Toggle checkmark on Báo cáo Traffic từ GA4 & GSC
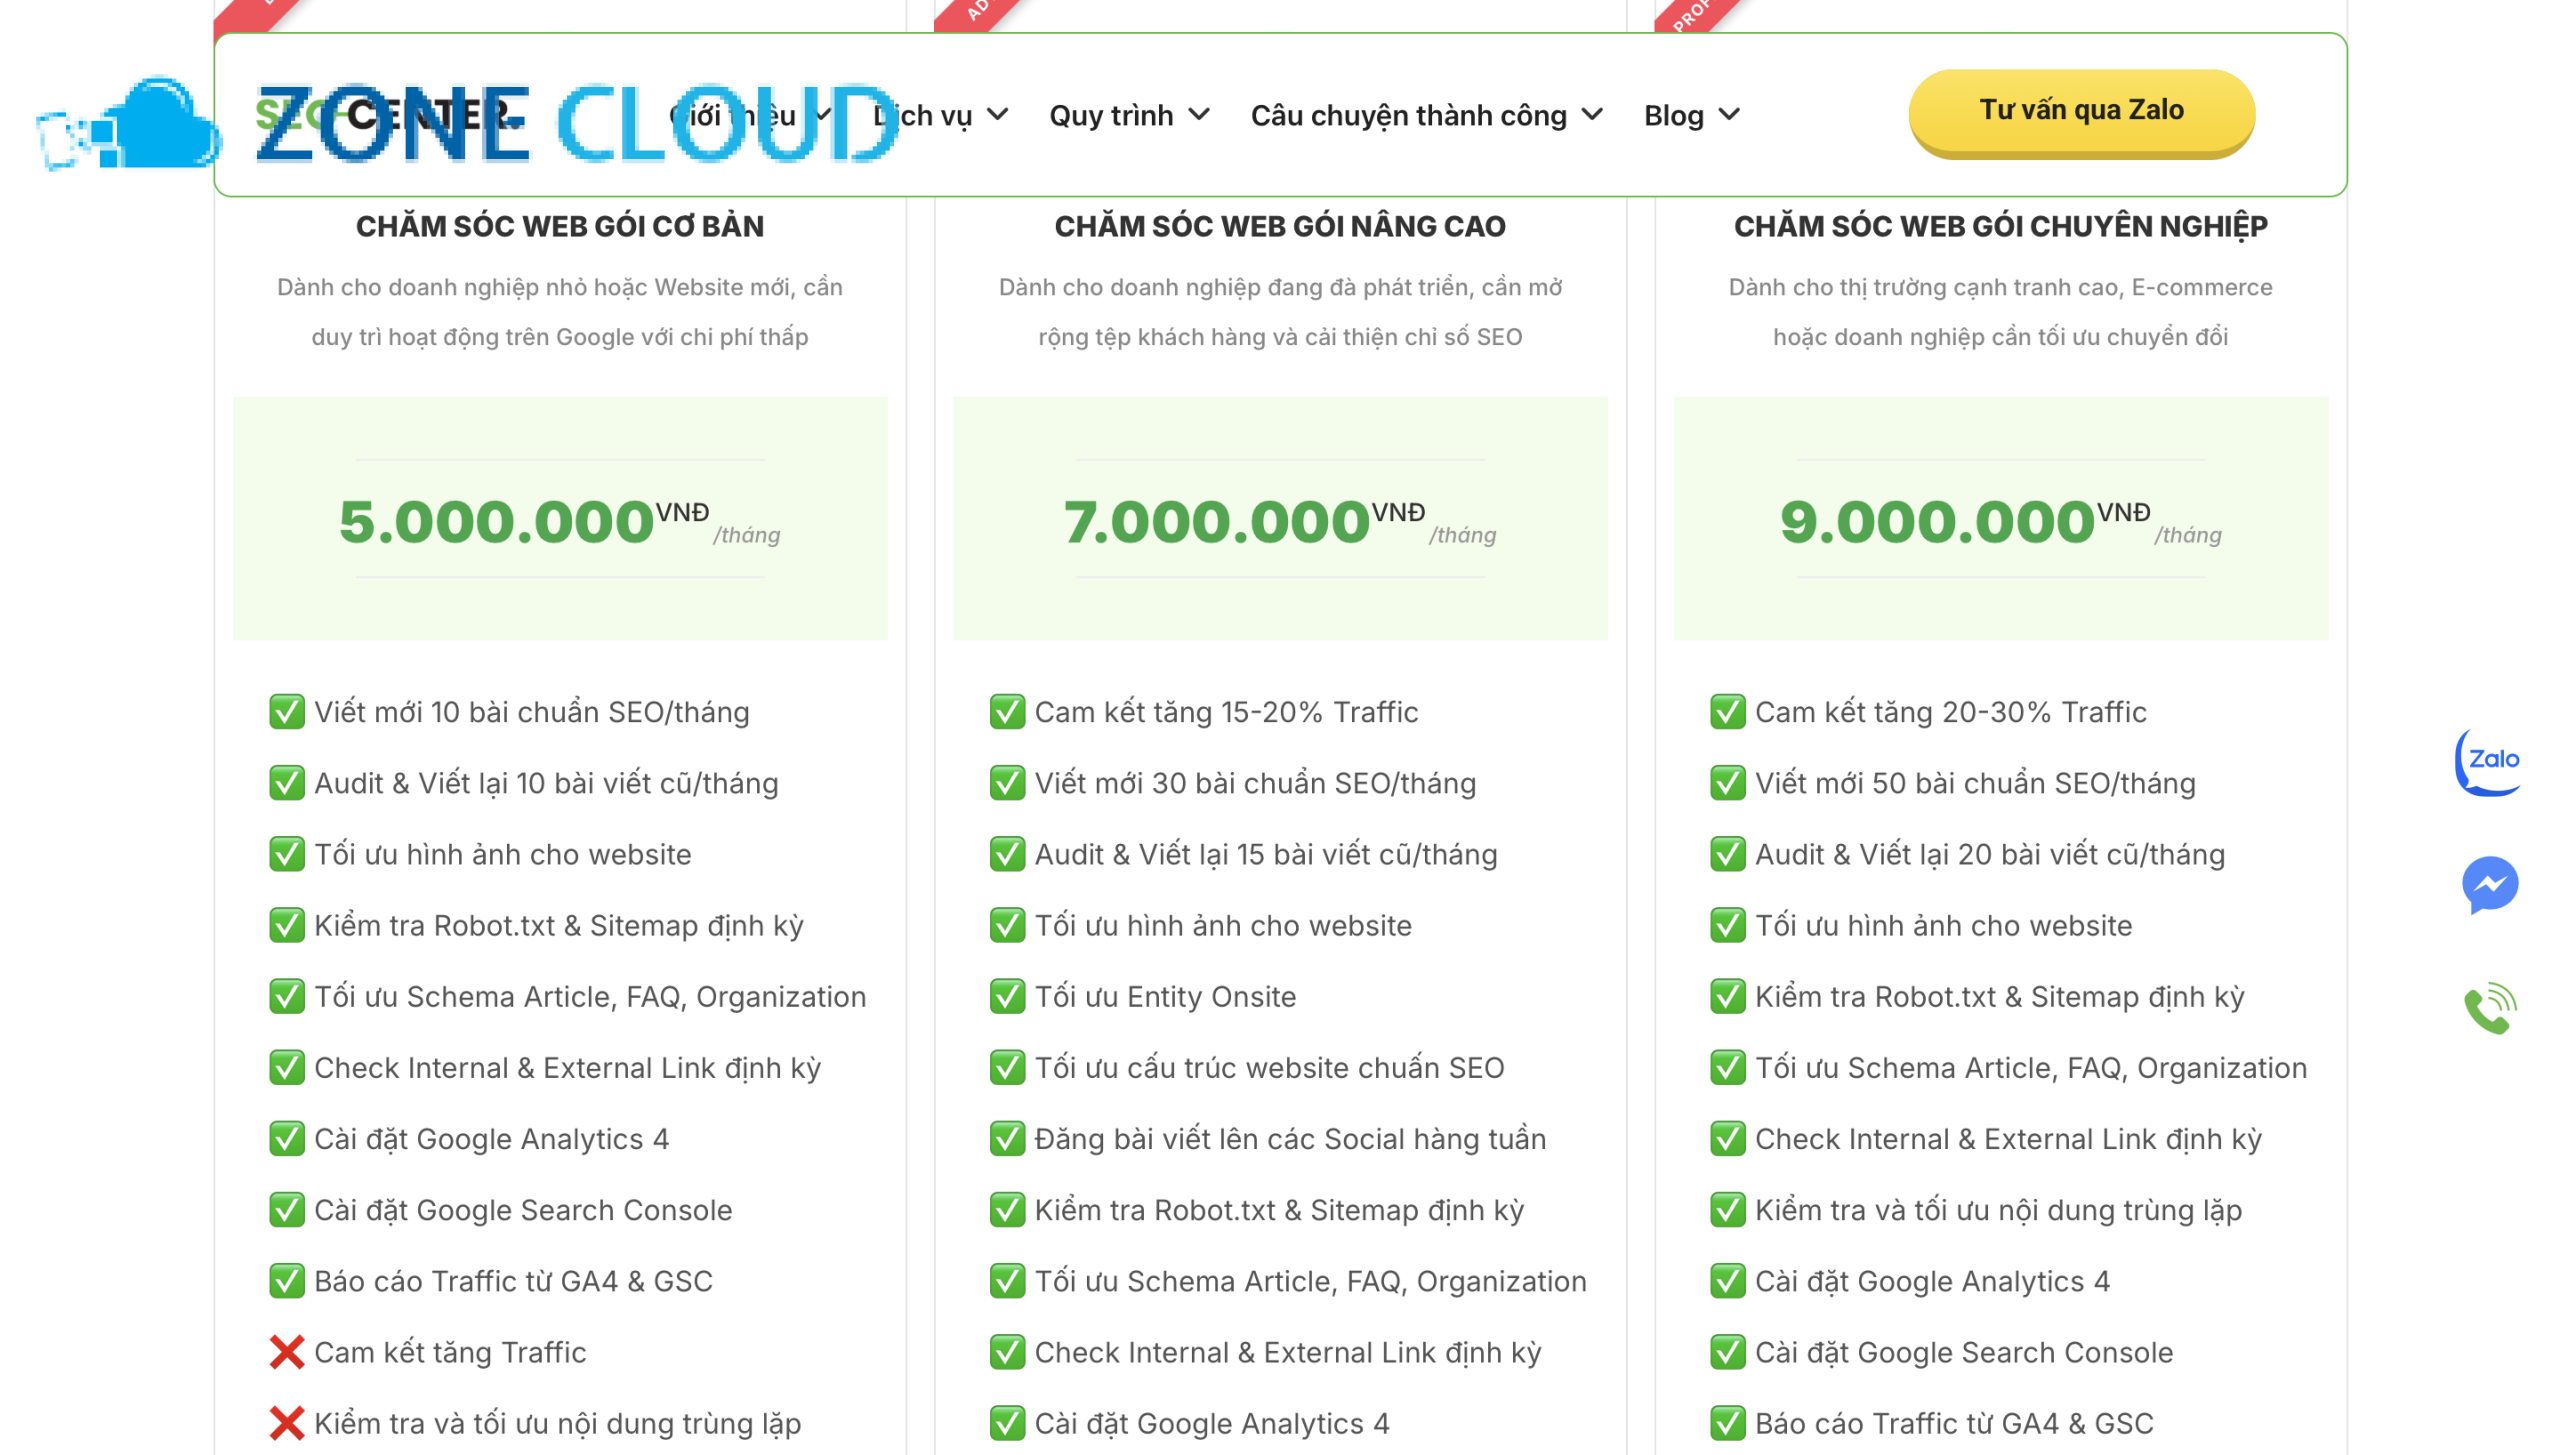 287,1281
